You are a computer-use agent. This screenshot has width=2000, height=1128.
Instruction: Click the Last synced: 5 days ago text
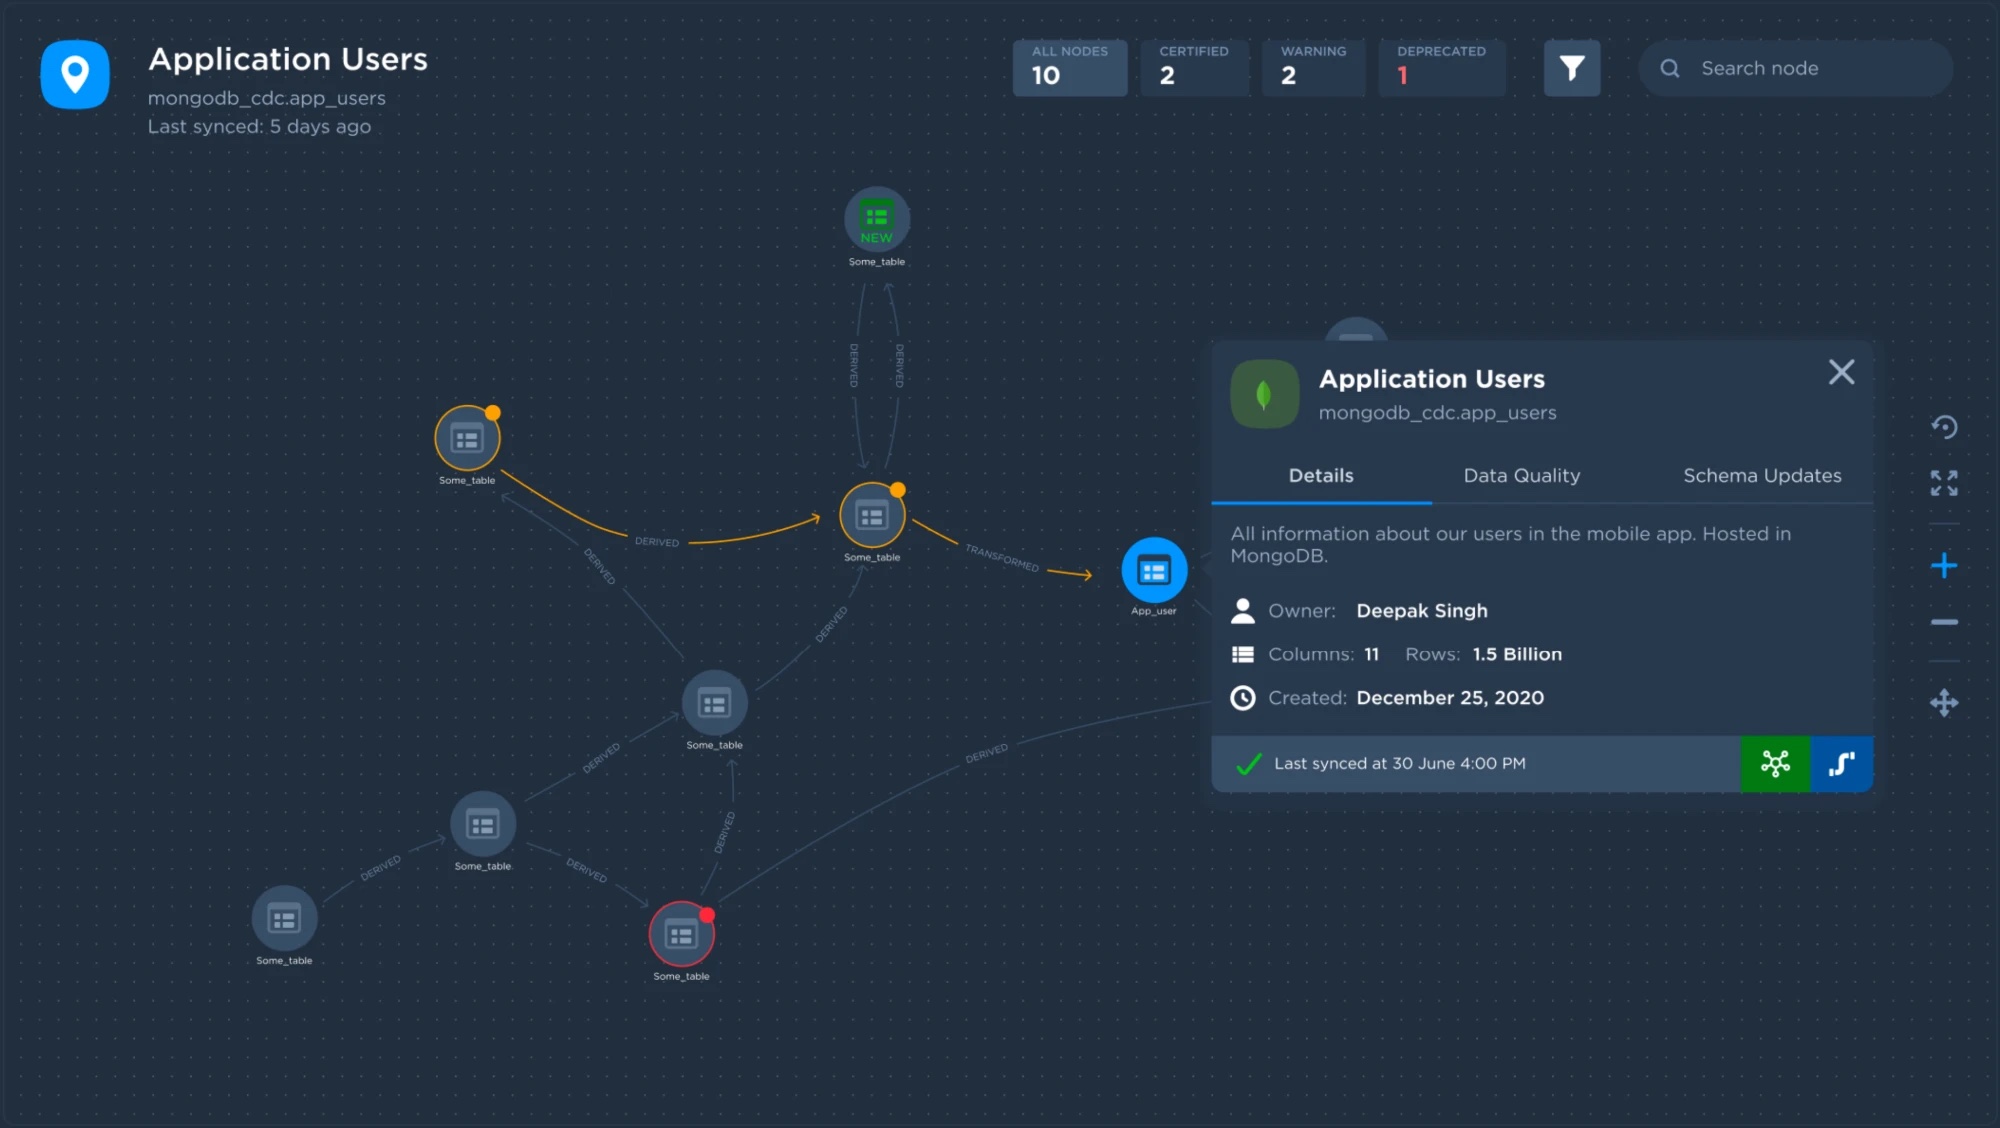coord(259,127)
